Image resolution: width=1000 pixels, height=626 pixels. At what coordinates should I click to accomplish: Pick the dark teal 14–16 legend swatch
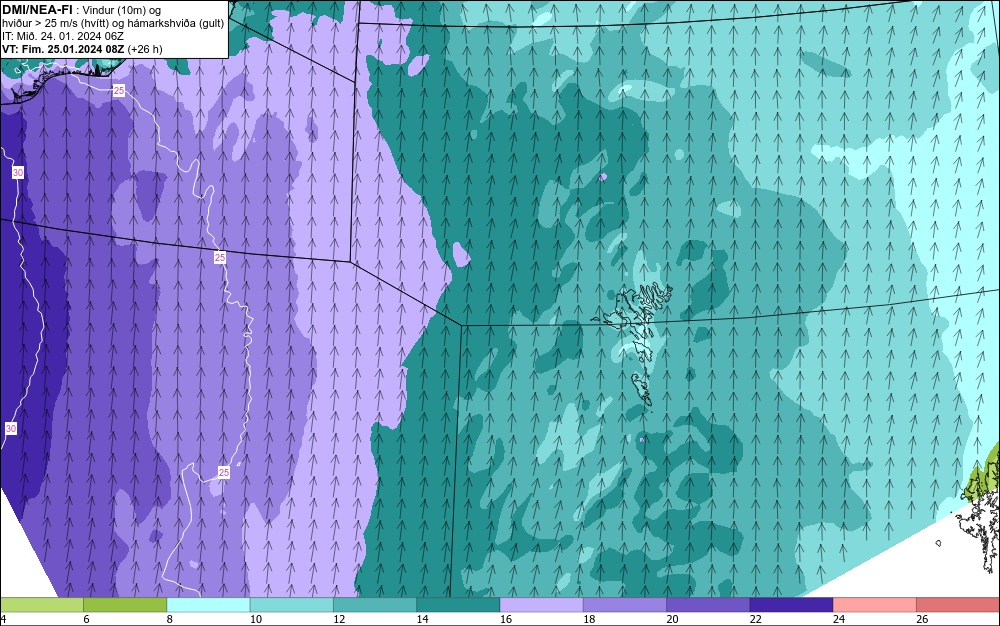pyautogui.click(x=458, y=604)
